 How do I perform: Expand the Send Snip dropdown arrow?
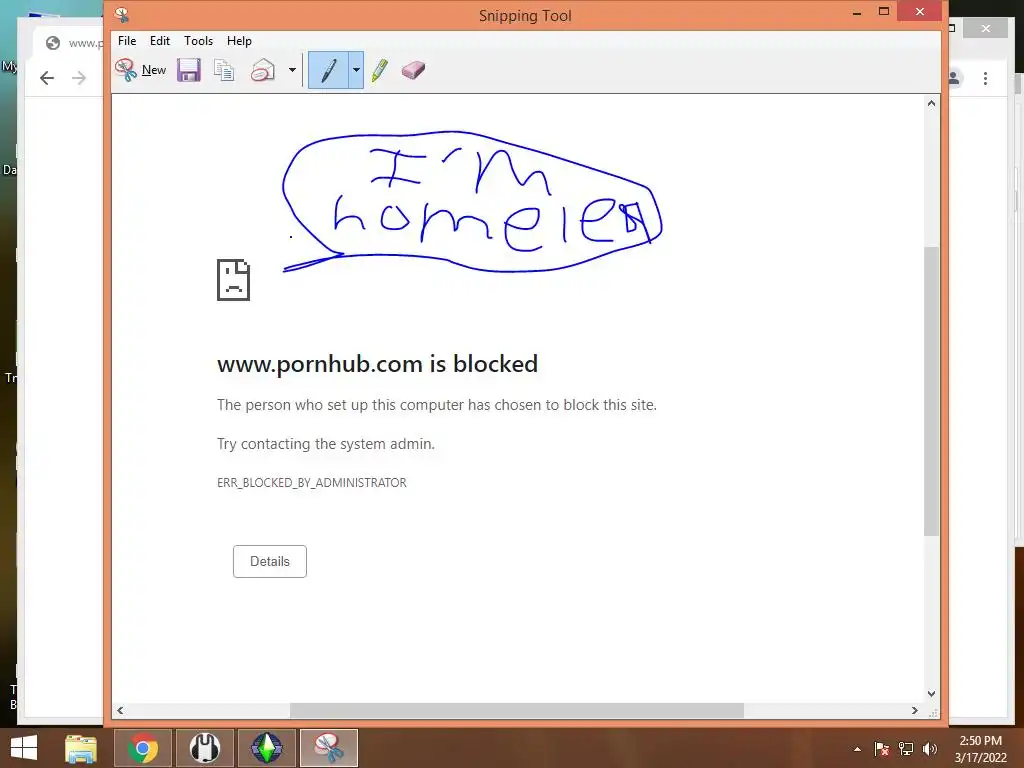click(x=292, y=70)
